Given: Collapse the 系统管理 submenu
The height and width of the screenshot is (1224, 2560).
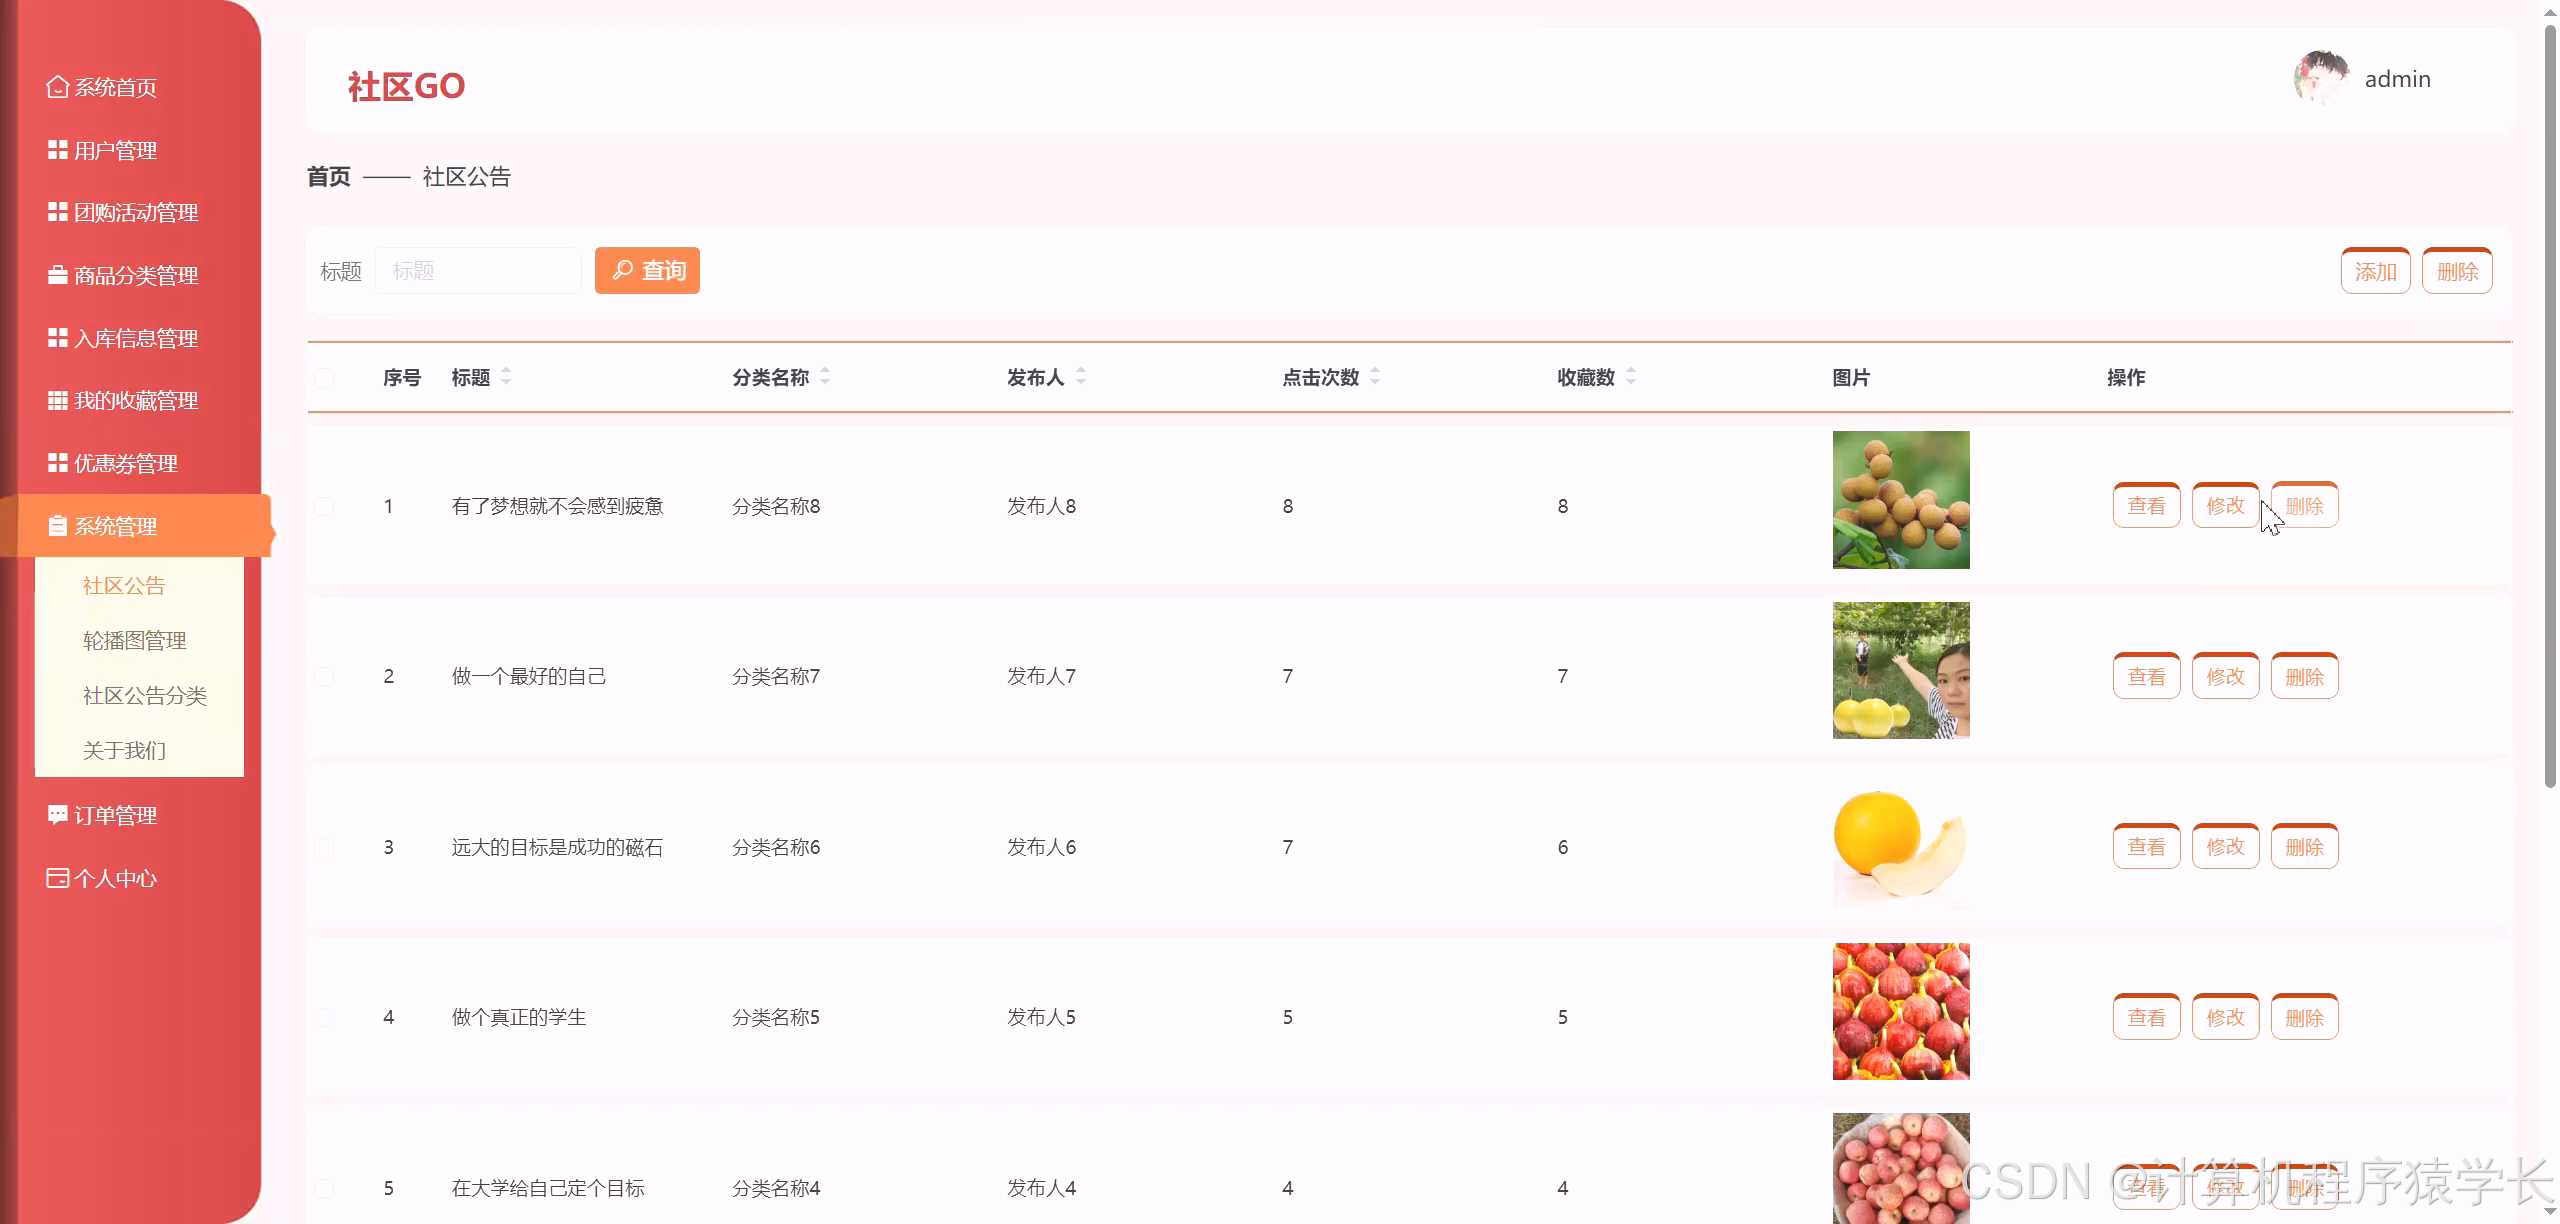Looking at the screenshot, I should pyautogui.click(x=115, y=525).
